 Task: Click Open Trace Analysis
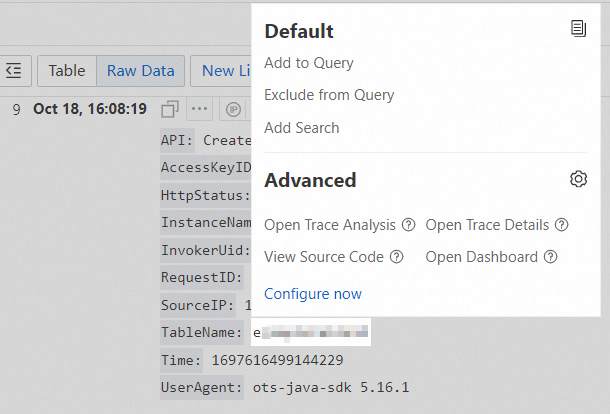click(x=330, y=225)
